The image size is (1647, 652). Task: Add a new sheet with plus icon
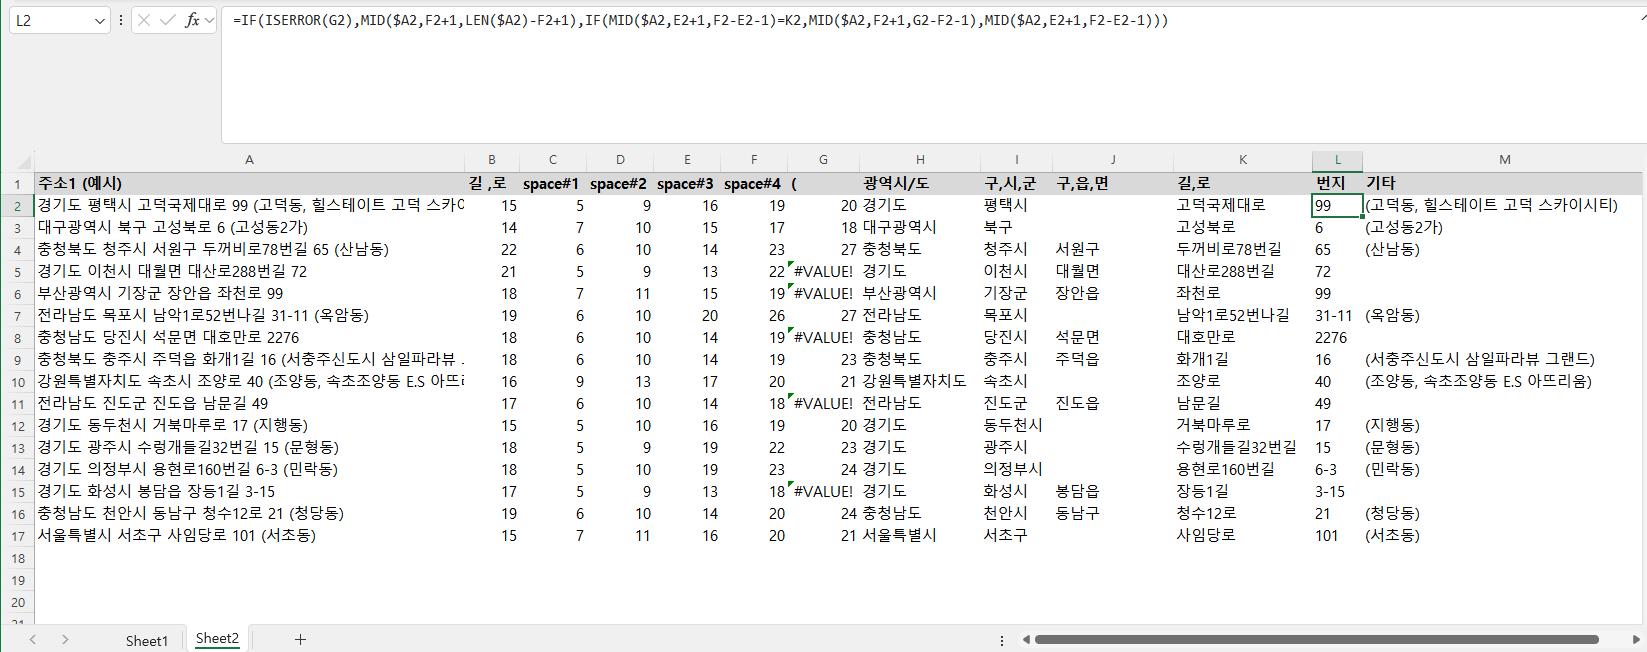300,639
